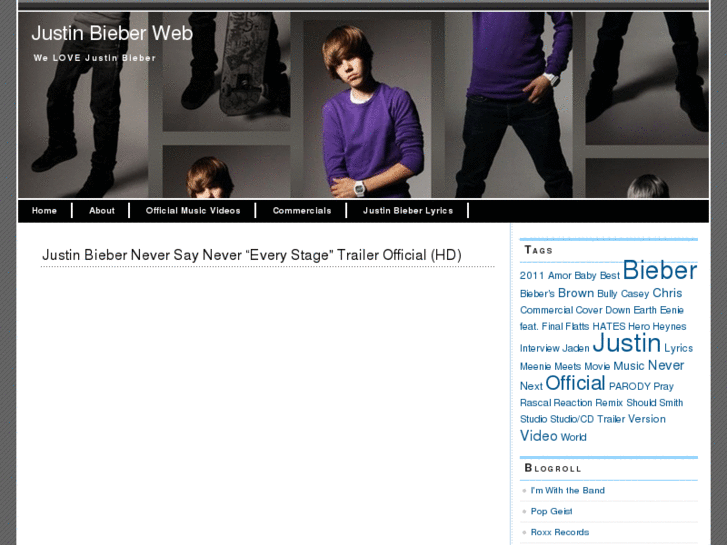Select the Commercial tag
Image resolution: width=727 pixels, height=545 pixels.
(x=546, y=310)
